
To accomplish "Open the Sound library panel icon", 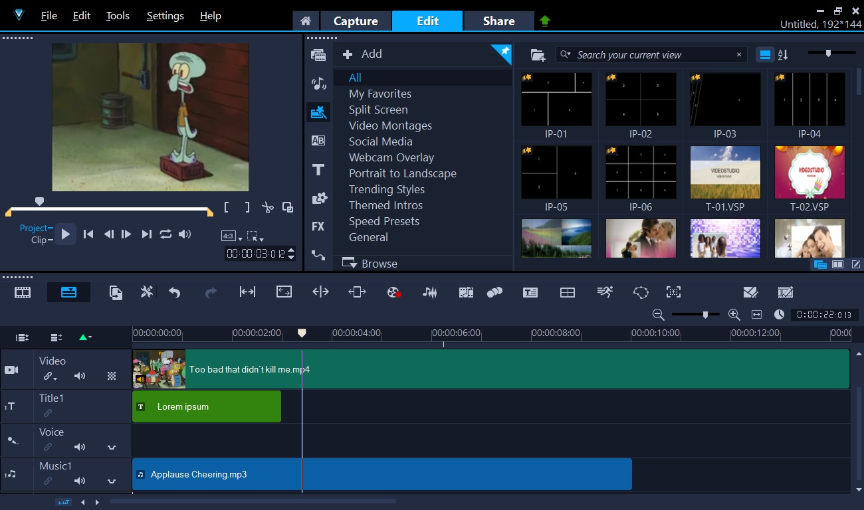I will (318, 84).
